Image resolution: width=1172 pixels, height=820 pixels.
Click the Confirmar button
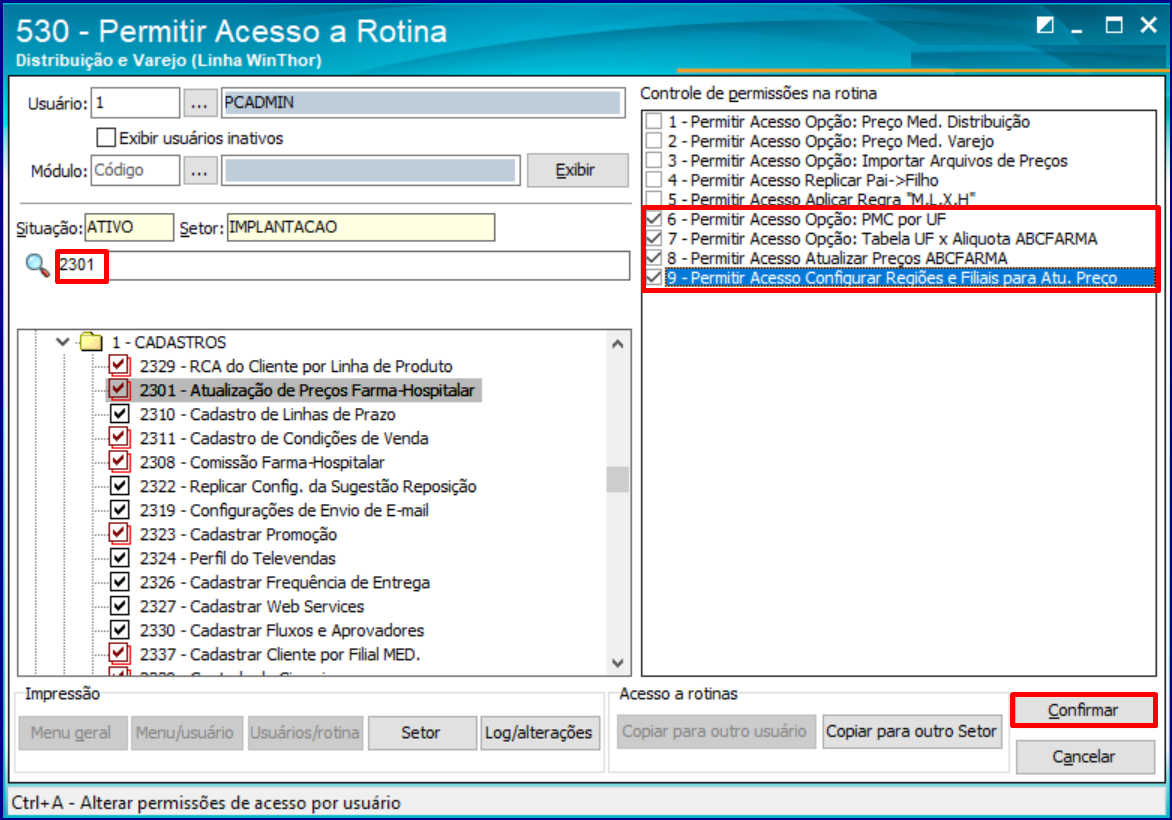pos(1083,710)
